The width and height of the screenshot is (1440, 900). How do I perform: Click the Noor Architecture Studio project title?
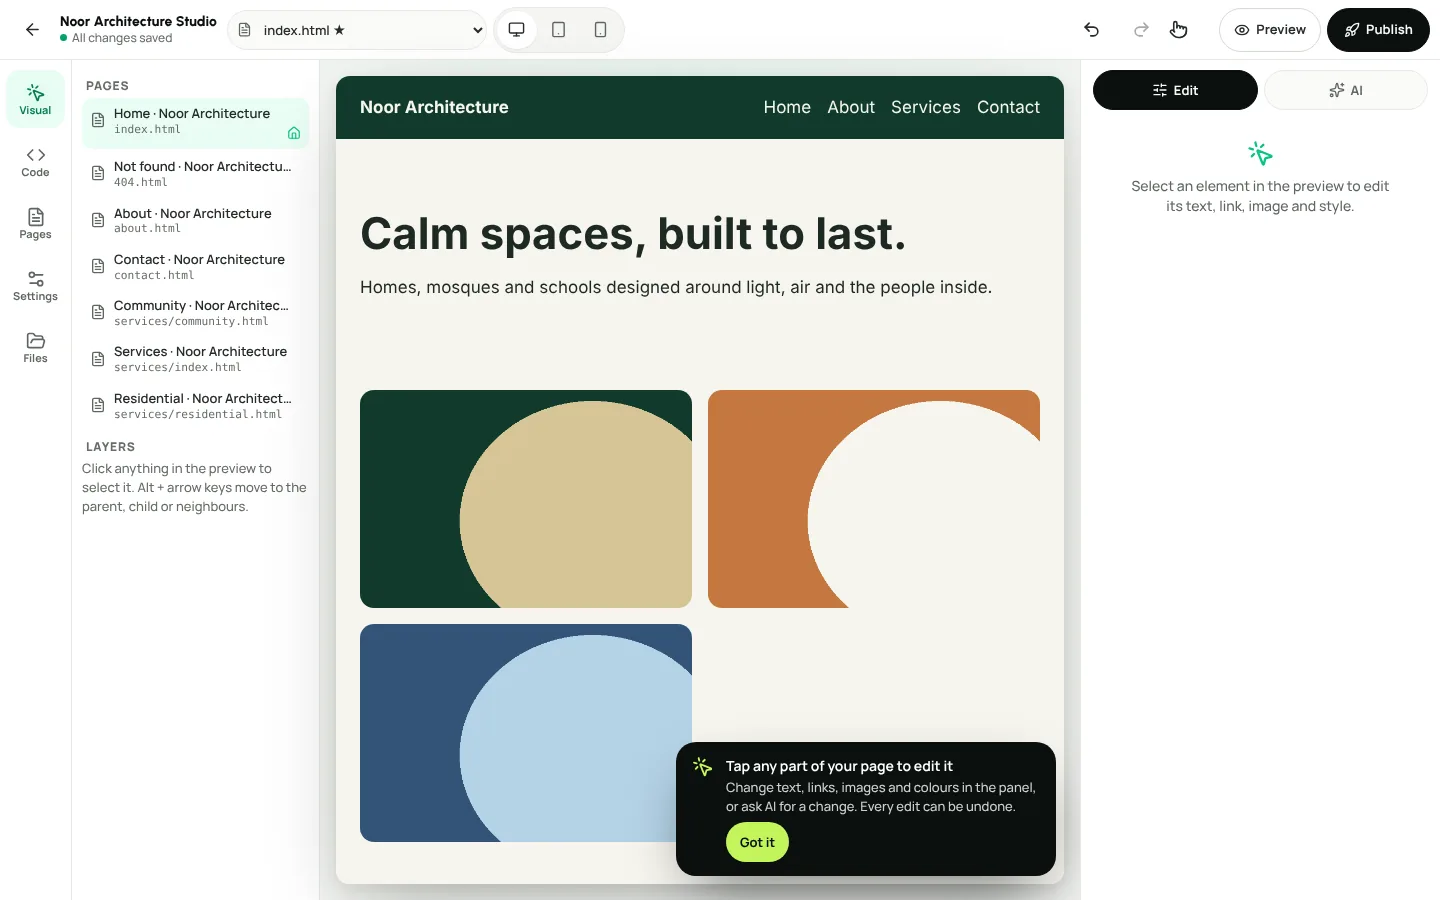(x=138, y=21)
